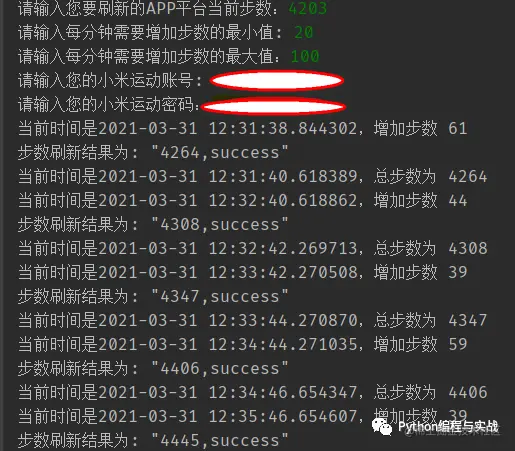Click the green minimum value 20
The height and width of the screenshot is (451, 515).
[304, 33]
